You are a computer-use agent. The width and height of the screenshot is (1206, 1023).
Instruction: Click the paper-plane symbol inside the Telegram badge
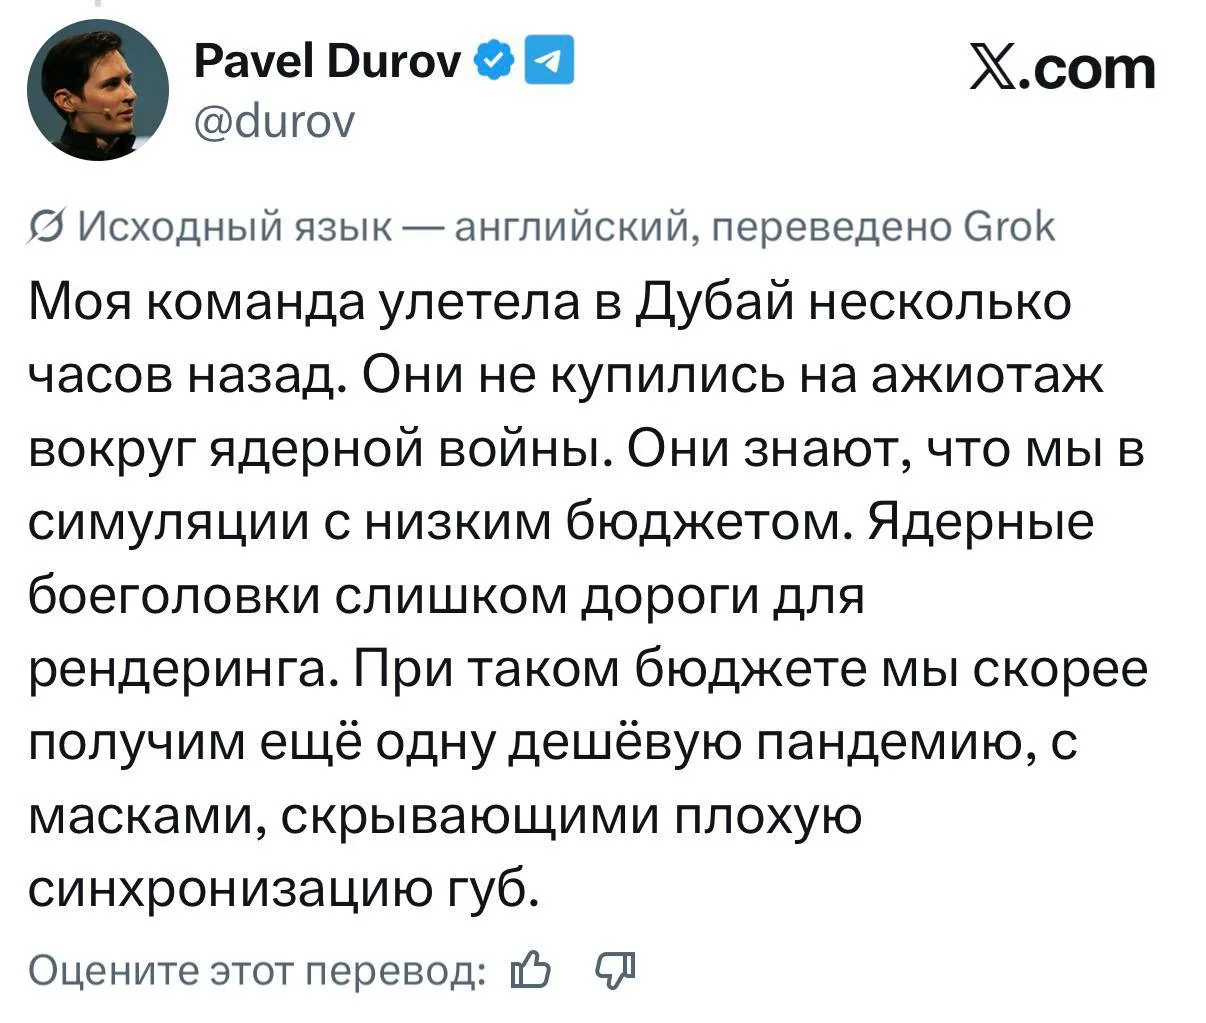pos(549,60)
